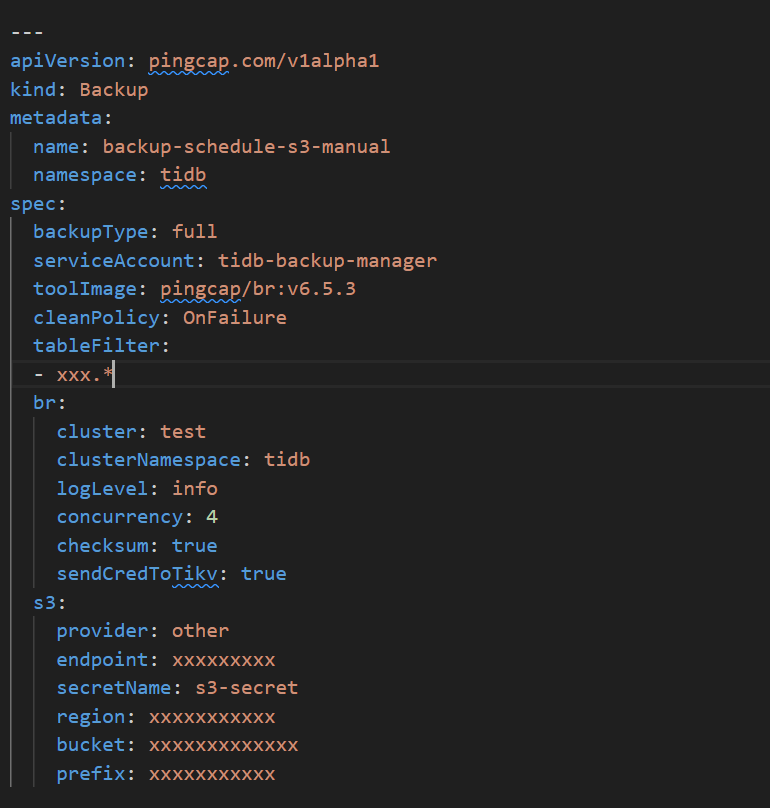This screenshot has width=770, height=808.
Task: Click the masked endpoint value
Action: [x=224, y=660]
